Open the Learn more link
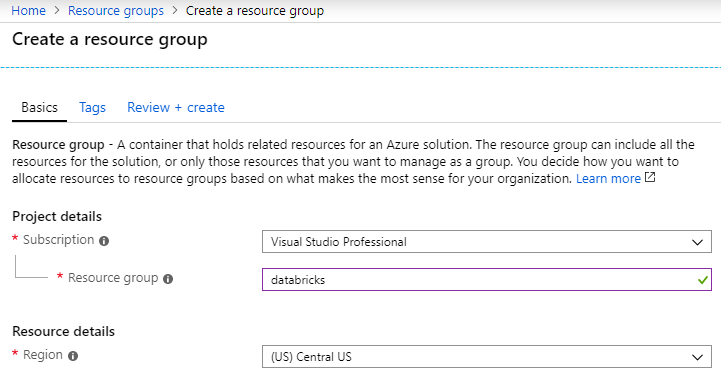 coord(608,178)
